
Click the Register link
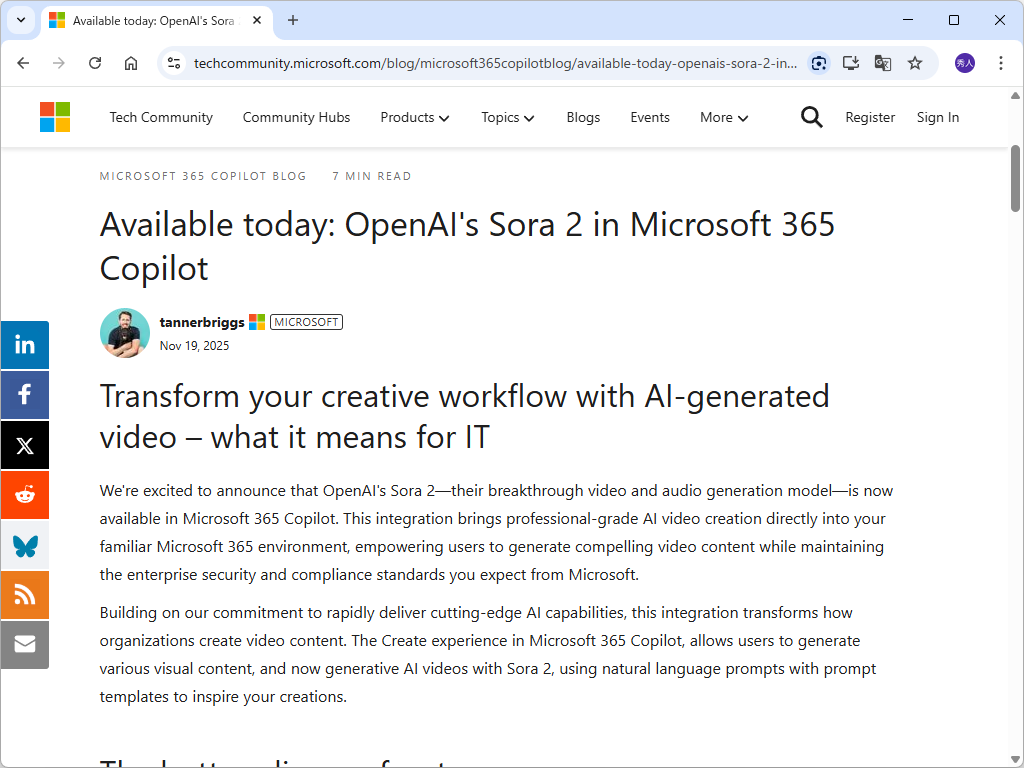pos(870,117)
